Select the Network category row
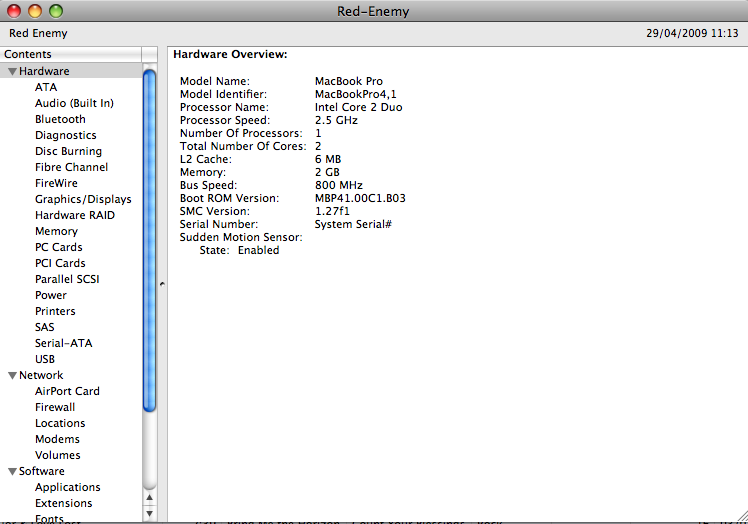 [71, 376]
